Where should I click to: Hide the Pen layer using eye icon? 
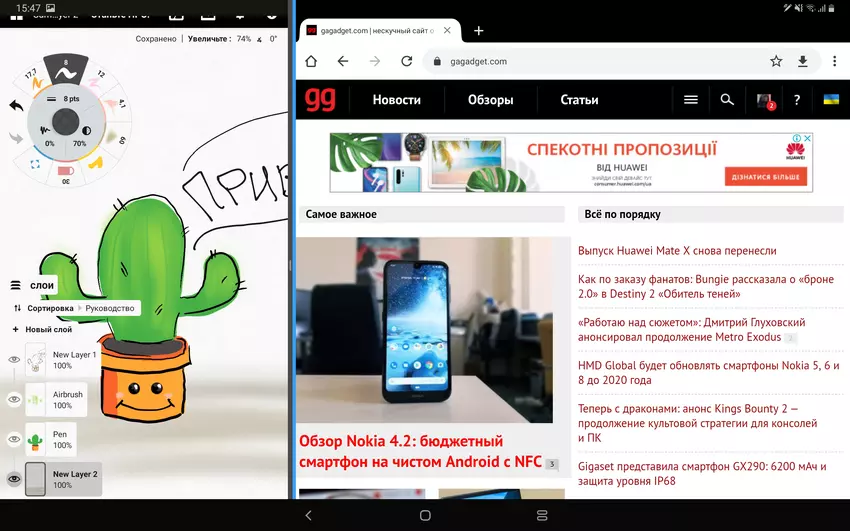(14, 440)
